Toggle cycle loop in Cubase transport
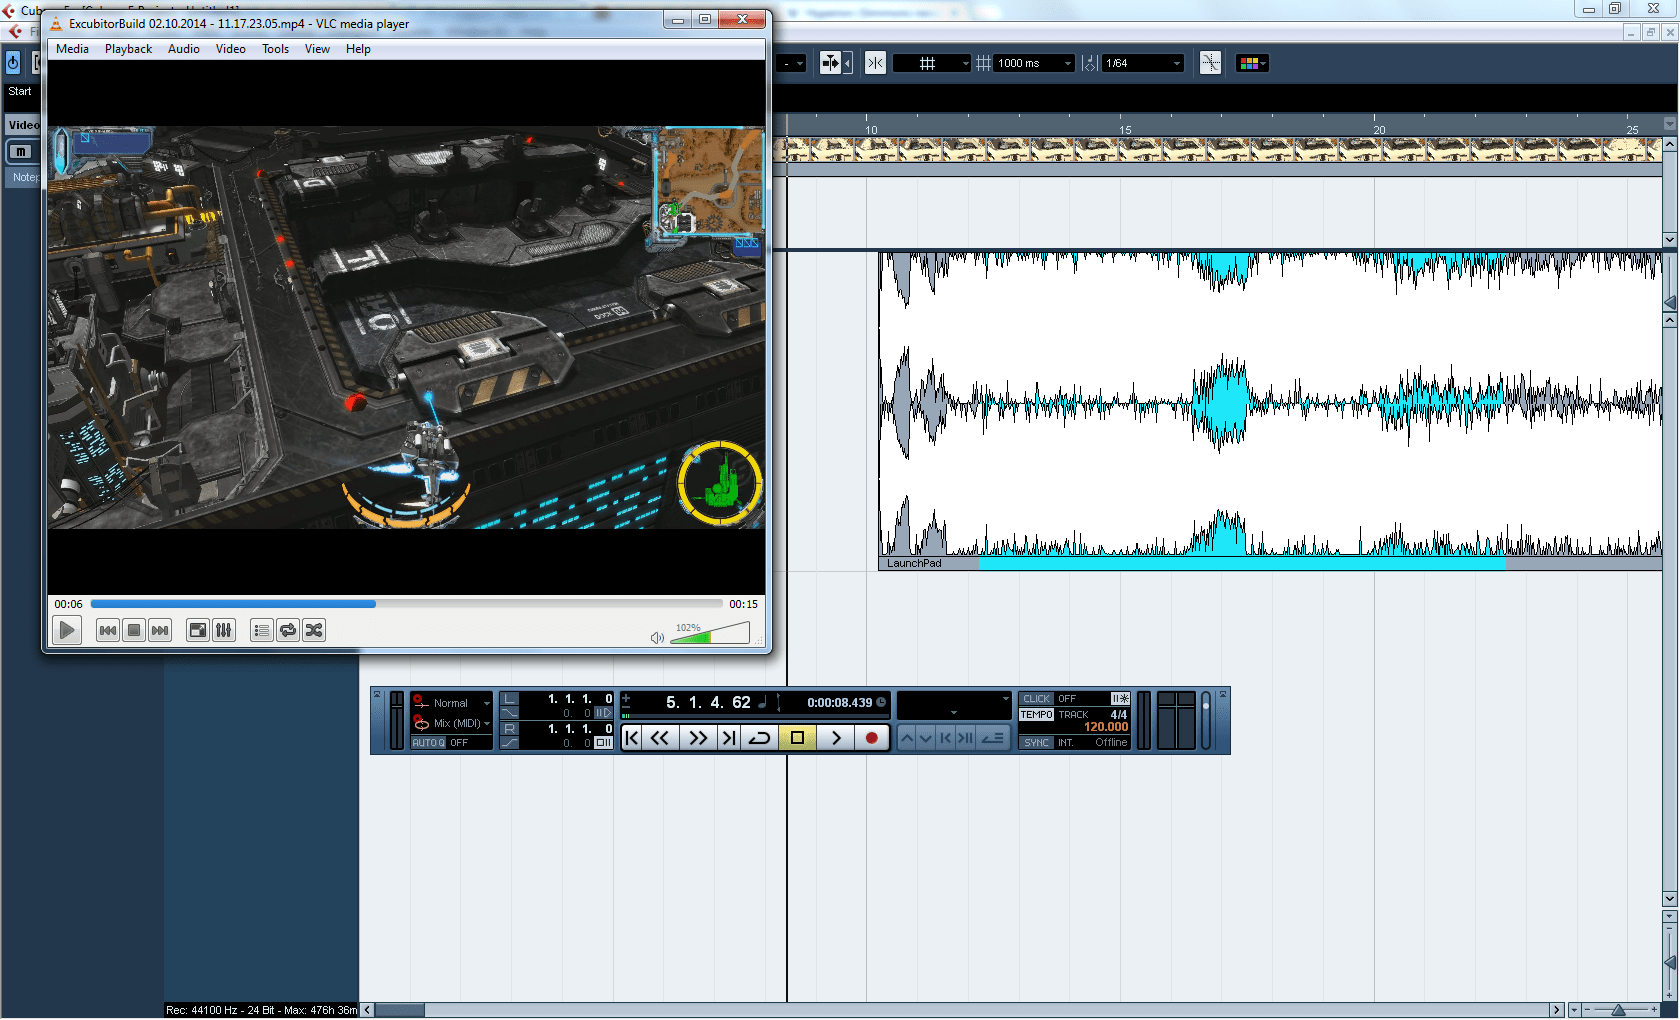Screen dimensions: 1680x1020 tap(760, 738)
